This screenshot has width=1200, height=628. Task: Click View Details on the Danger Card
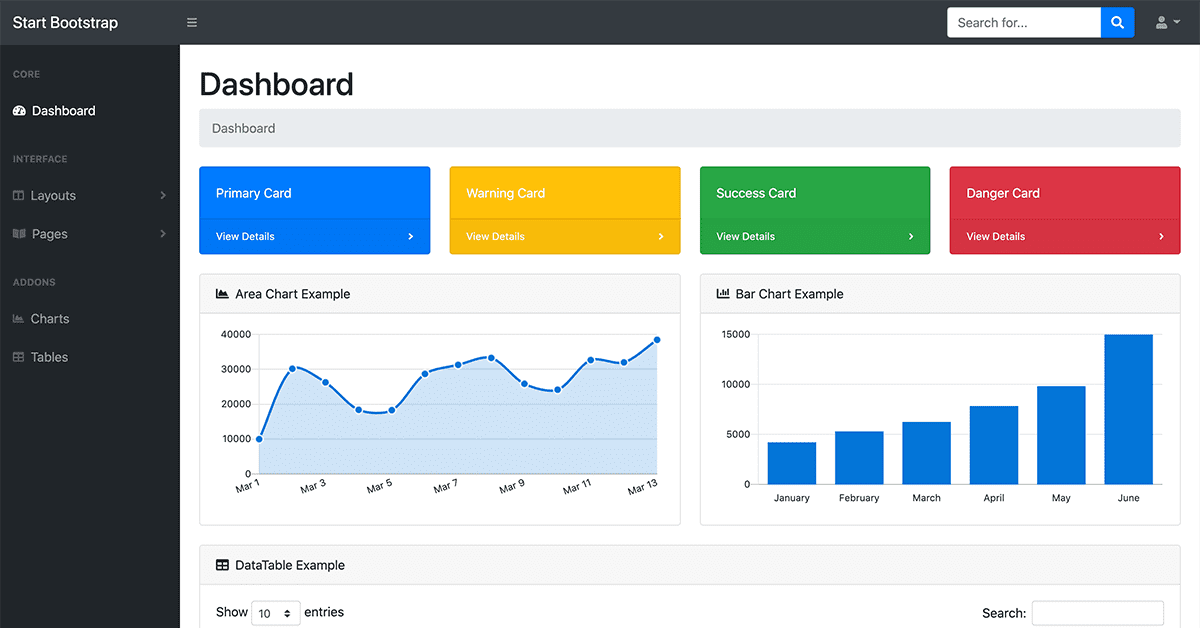[995, 236]
